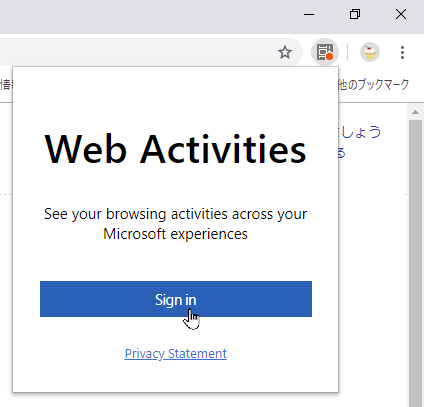The image size is (424, 407).
Task: Minimize the browser window
Action: [x=309, y=15]
